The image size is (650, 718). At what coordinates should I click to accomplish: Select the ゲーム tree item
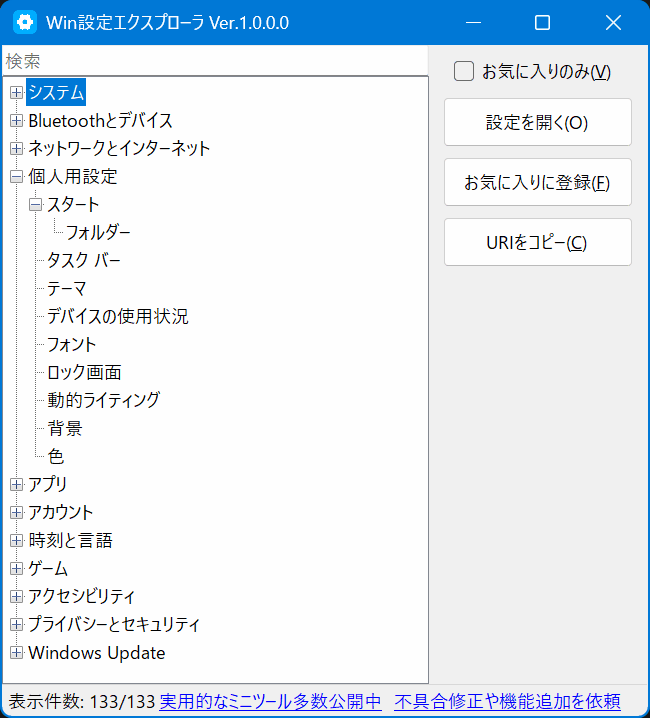click(48, 569)
